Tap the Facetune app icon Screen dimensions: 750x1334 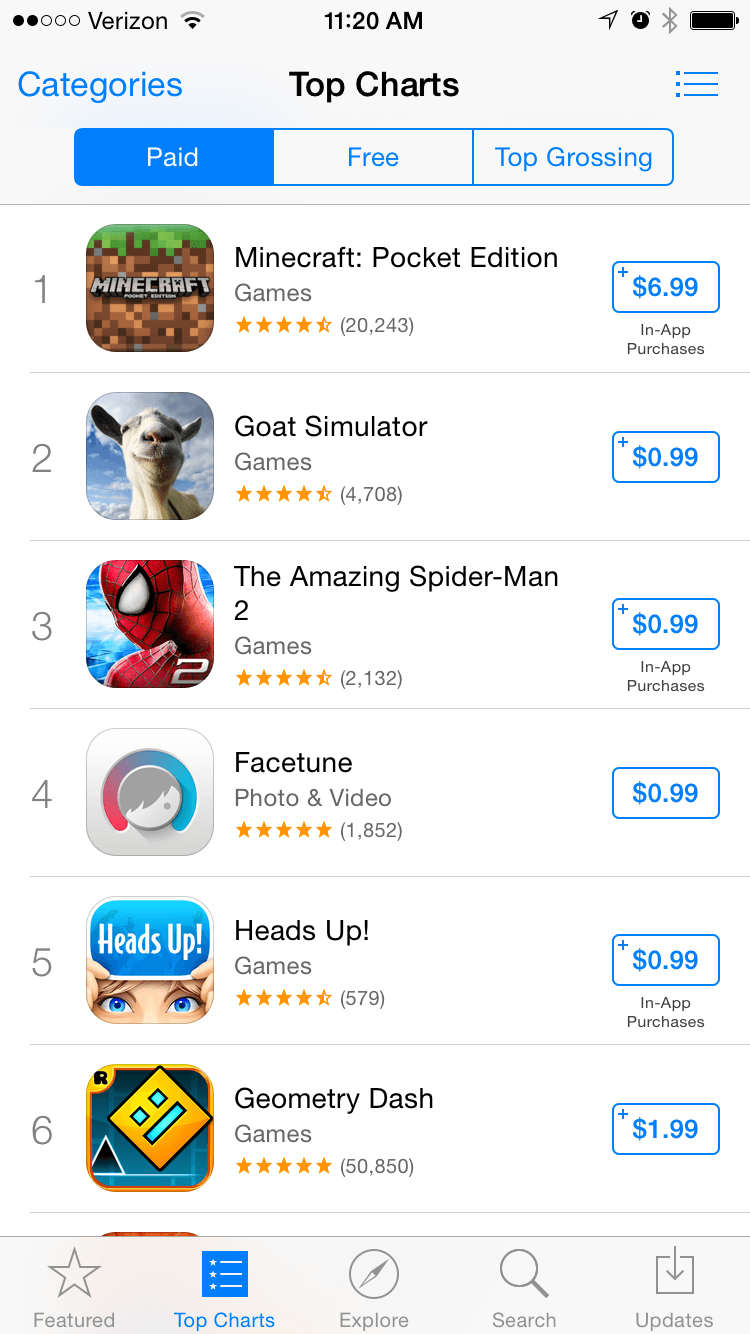(150, 792)
